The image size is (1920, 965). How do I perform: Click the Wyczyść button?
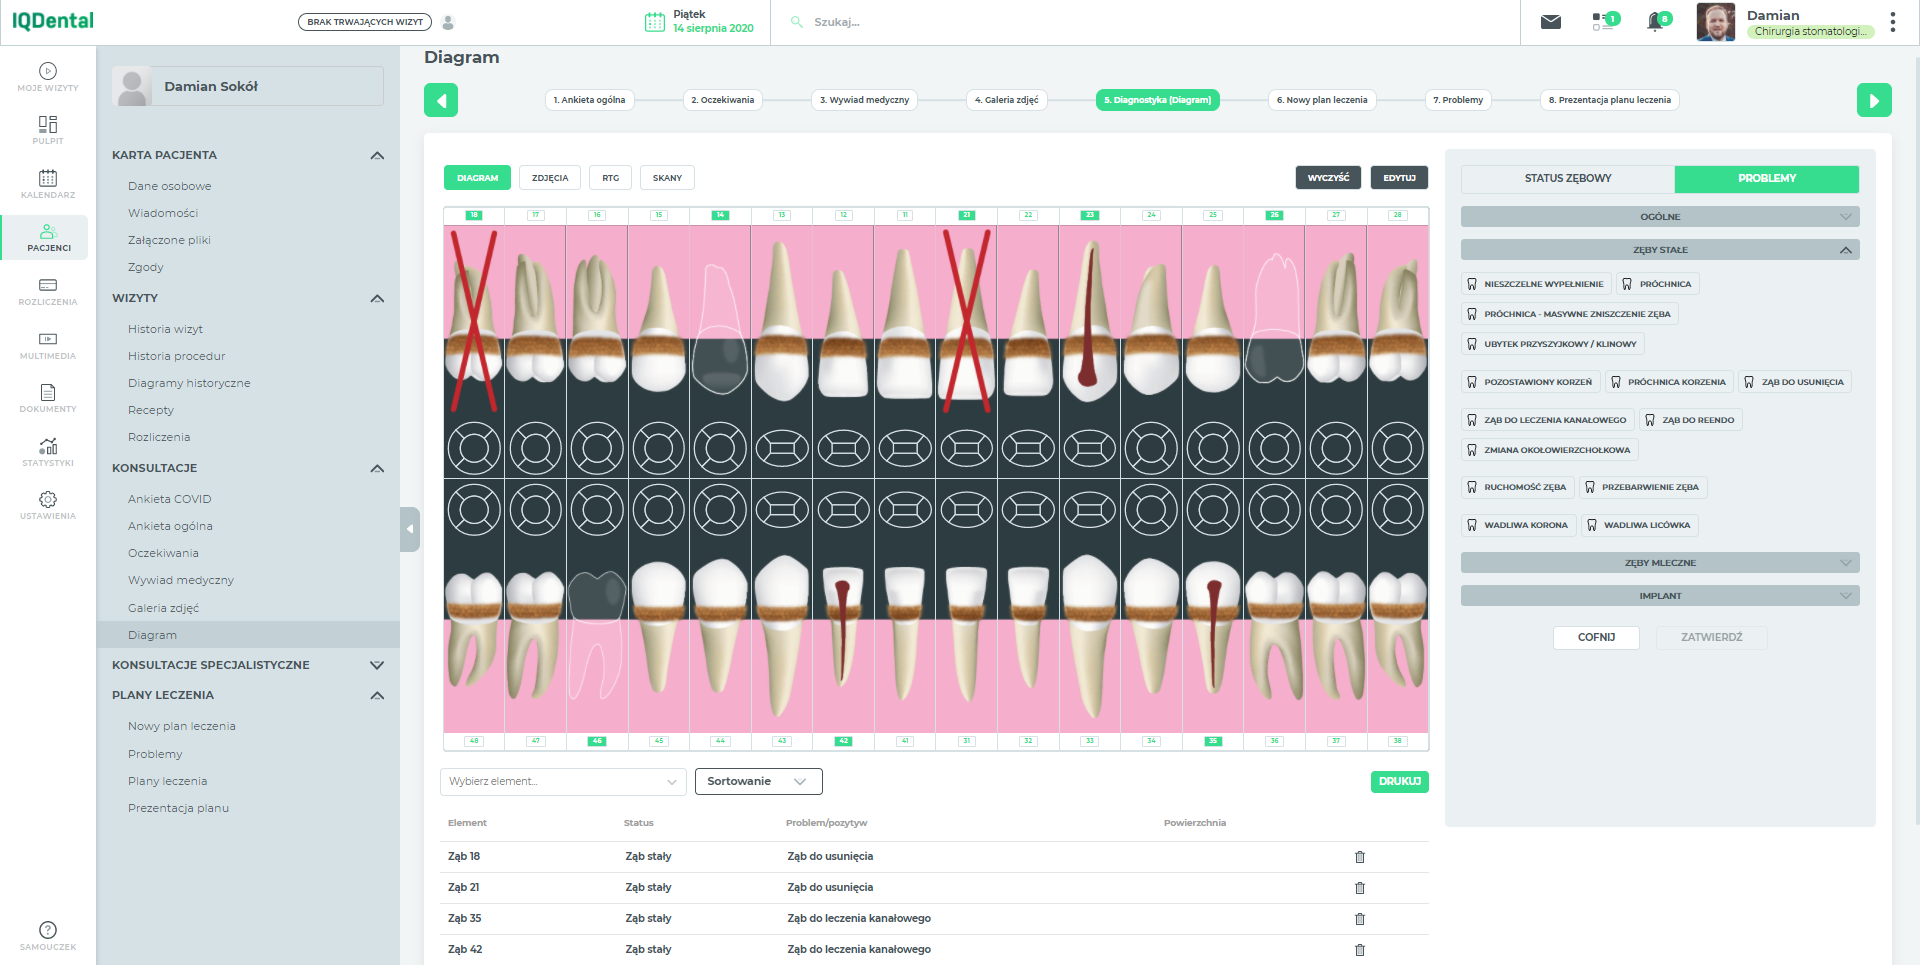point(1328,178)
